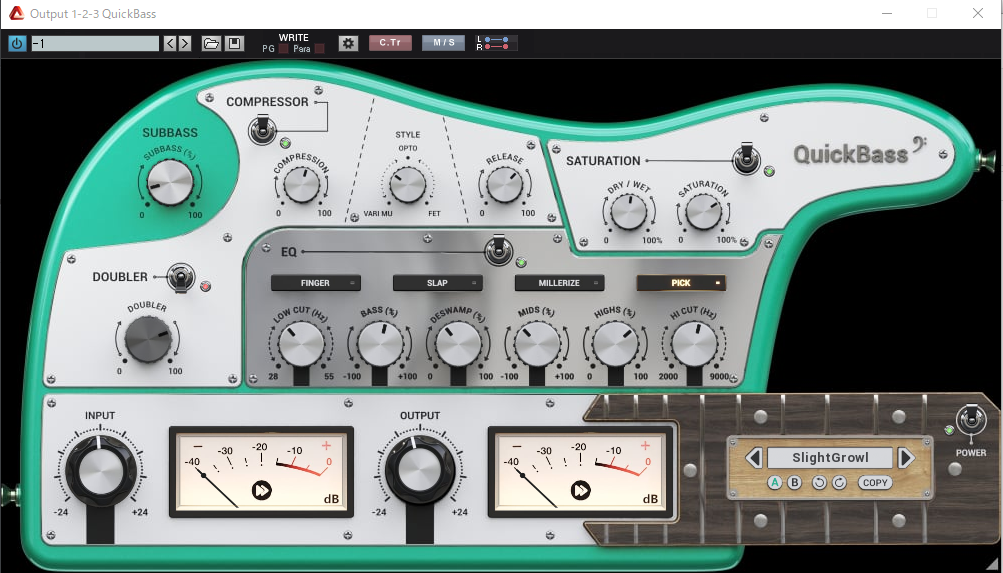The height and width of the screenshot is (573, 1003).
Task: Click the Doubler amount knob
Action: point(148,340)
